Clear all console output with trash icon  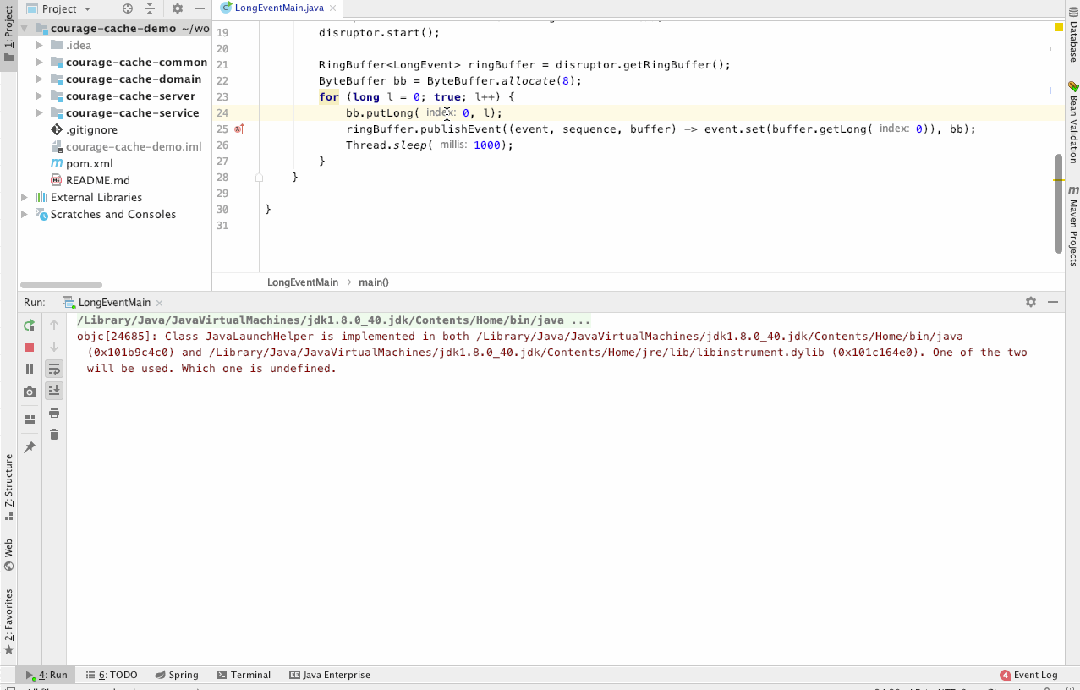click(54, 435)
